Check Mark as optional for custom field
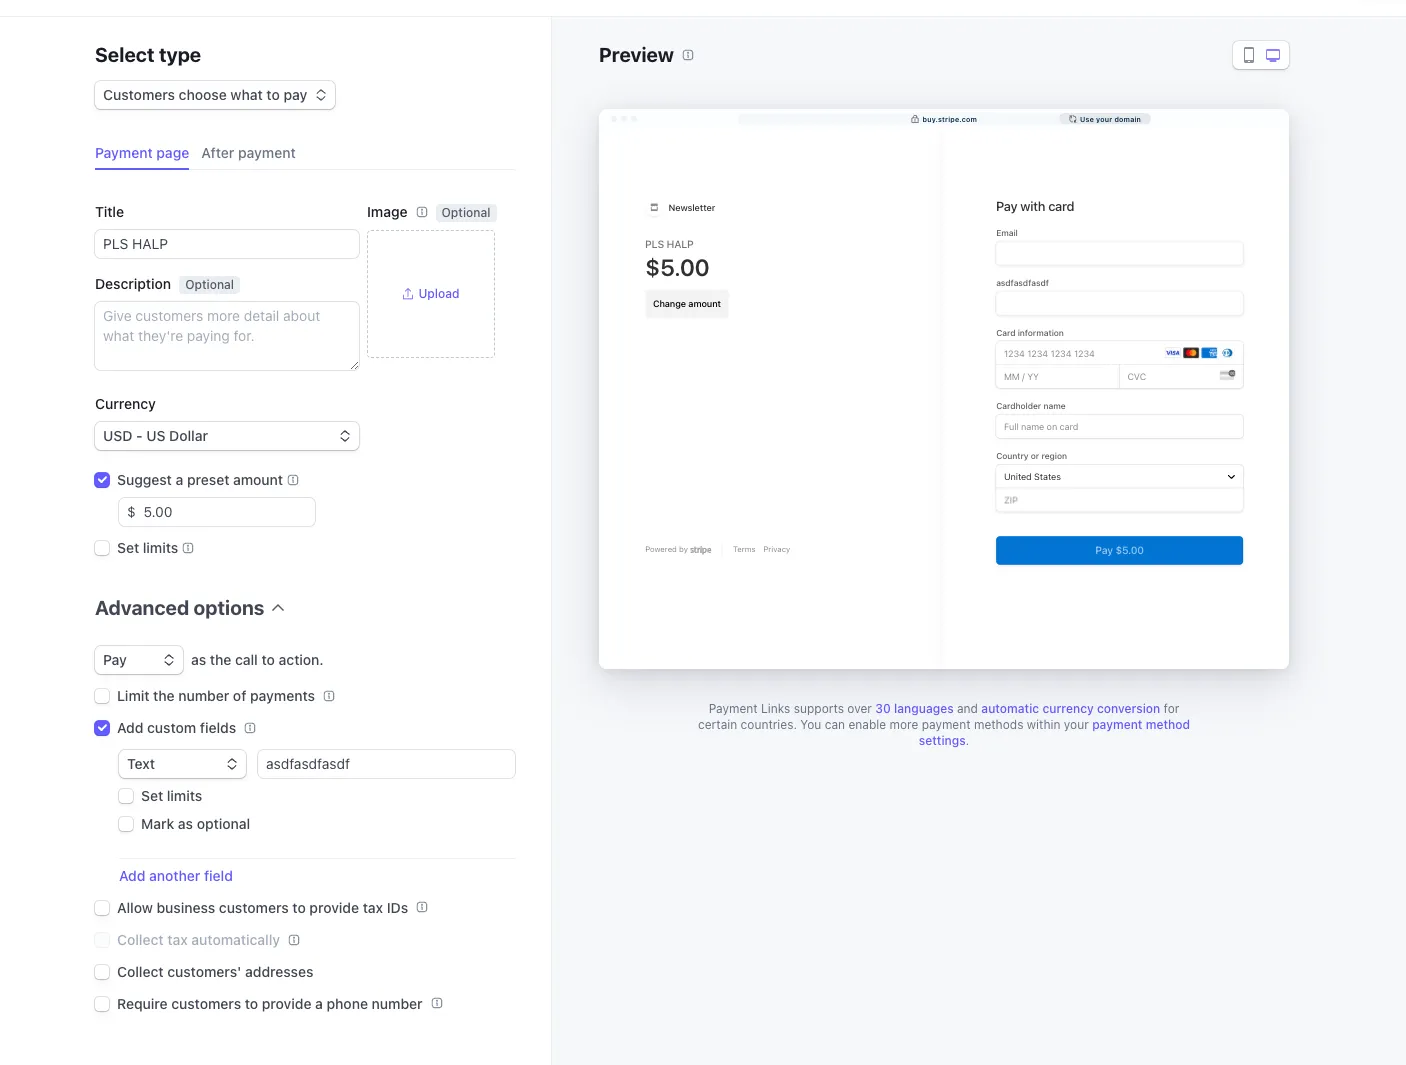Image resolution: width=1406 pixels, height=1065 pixels. coord(126,824)
